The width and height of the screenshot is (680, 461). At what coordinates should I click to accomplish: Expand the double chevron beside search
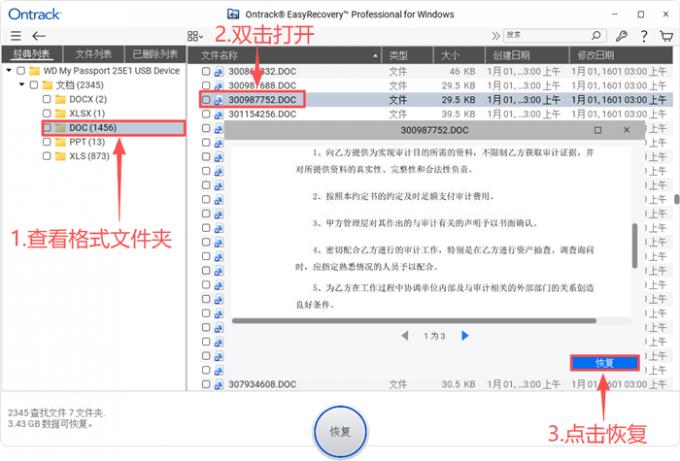[x=496, y=36]
